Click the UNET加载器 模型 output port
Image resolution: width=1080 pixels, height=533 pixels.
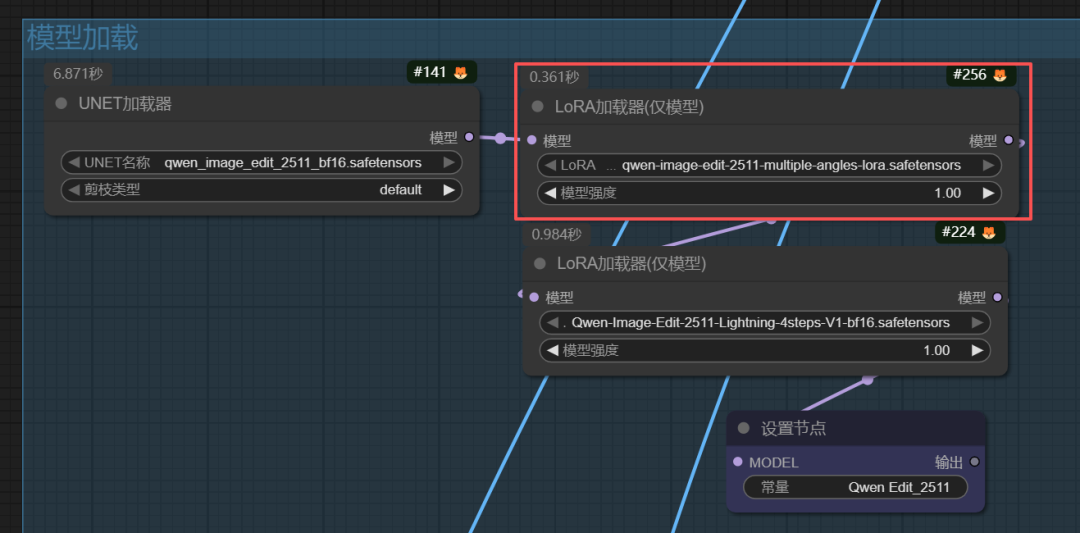(x=469, y=138)
